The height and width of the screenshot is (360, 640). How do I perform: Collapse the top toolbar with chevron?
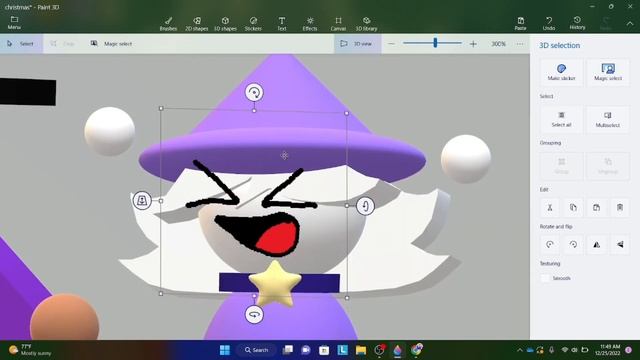pyautogui.click(x=630, y=24)
